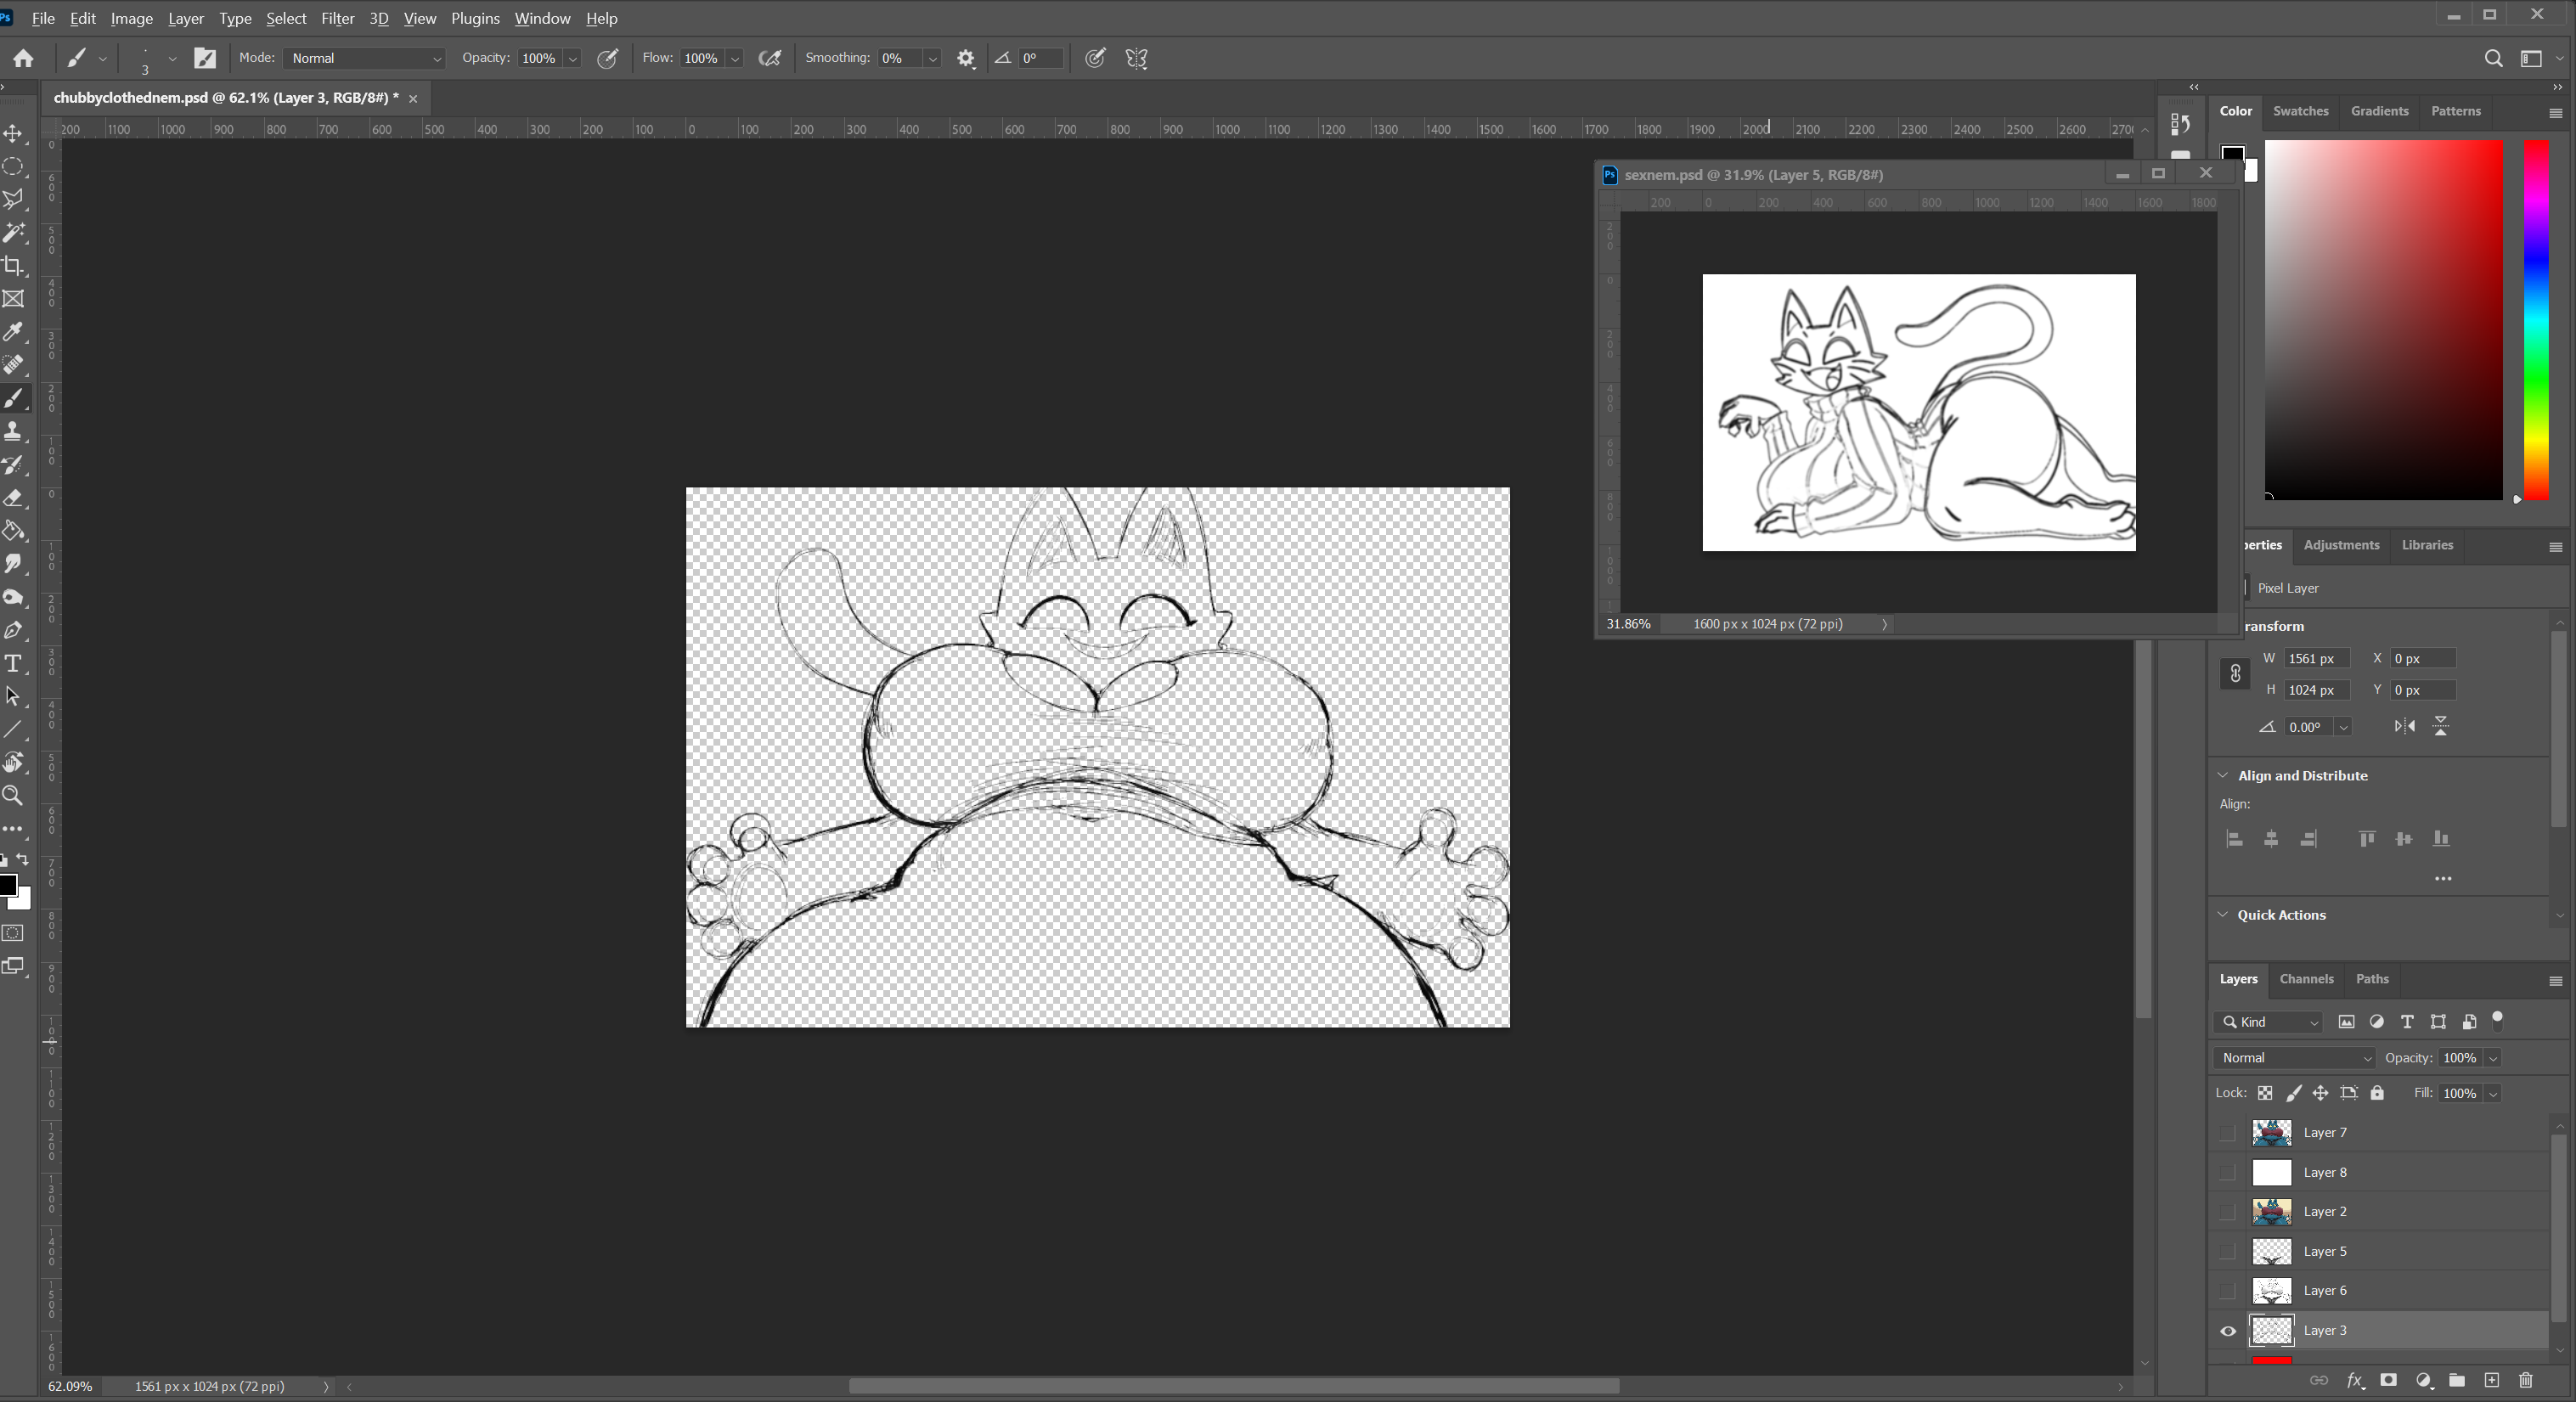Select the Zoom tool
This screenshot has width=2576, height=1402.
point(14,796)
